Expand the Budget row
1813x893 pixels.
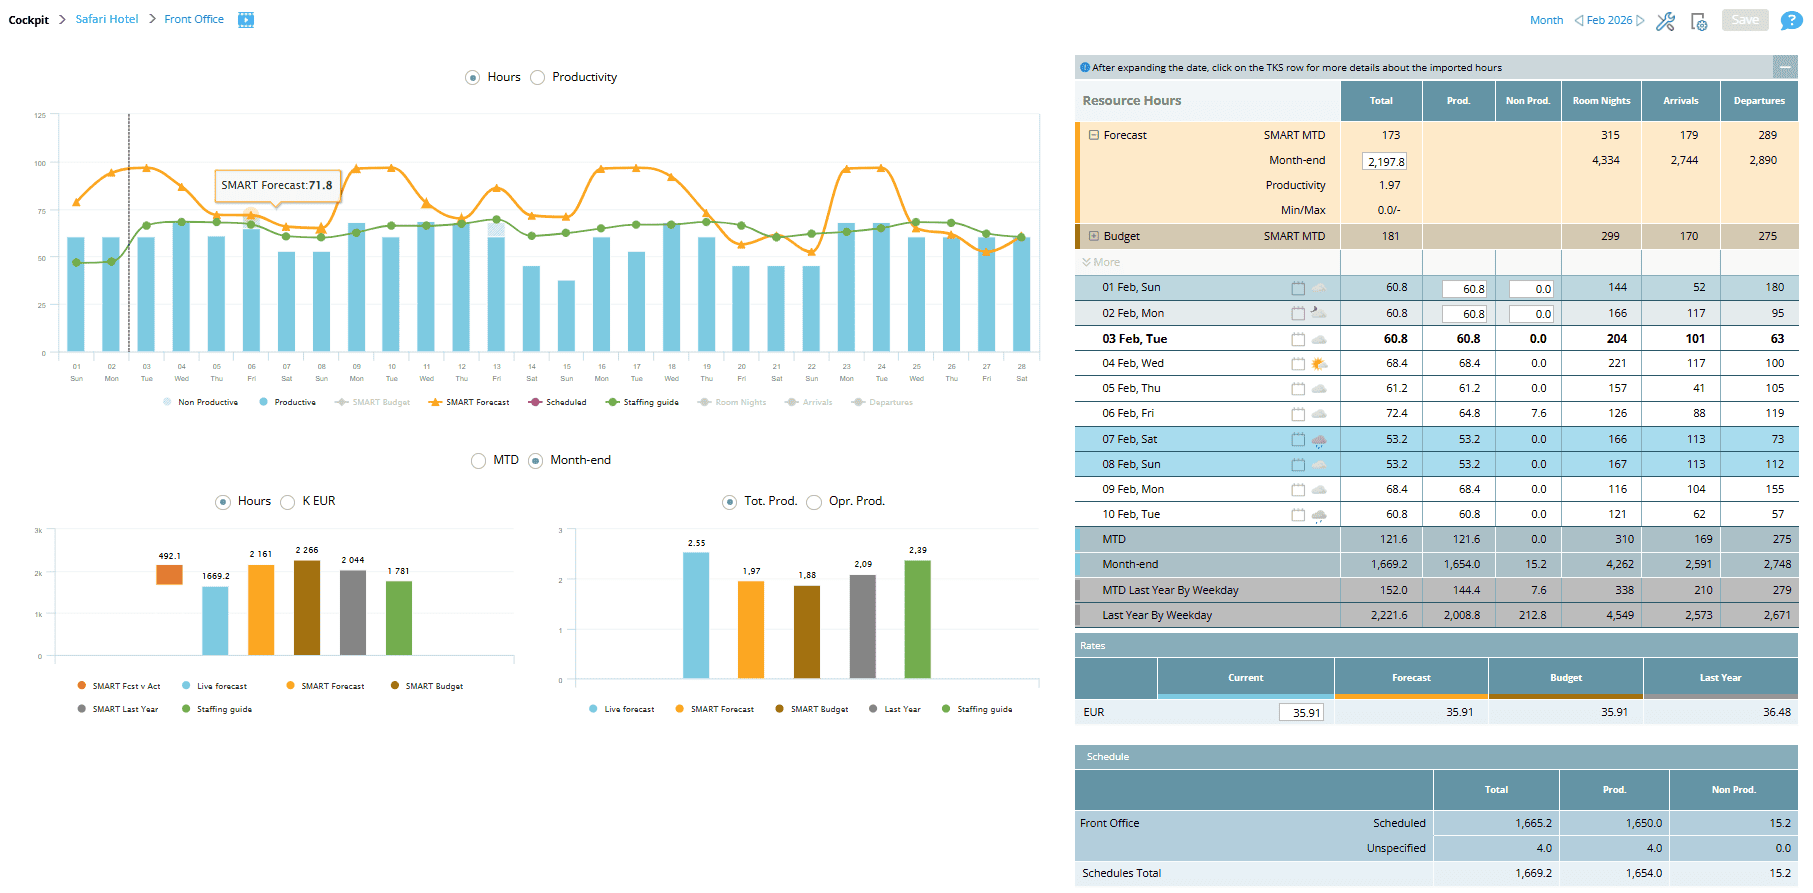(1094, 237)
